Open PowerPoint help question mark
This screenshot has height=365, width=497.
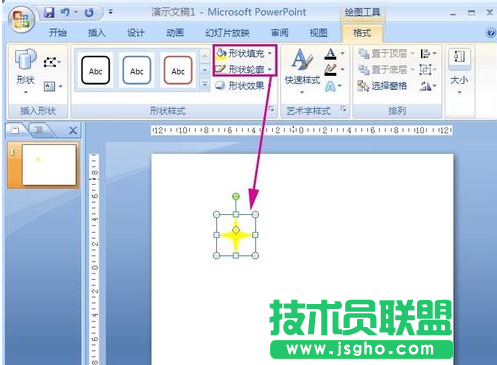[x=490, y=33]
